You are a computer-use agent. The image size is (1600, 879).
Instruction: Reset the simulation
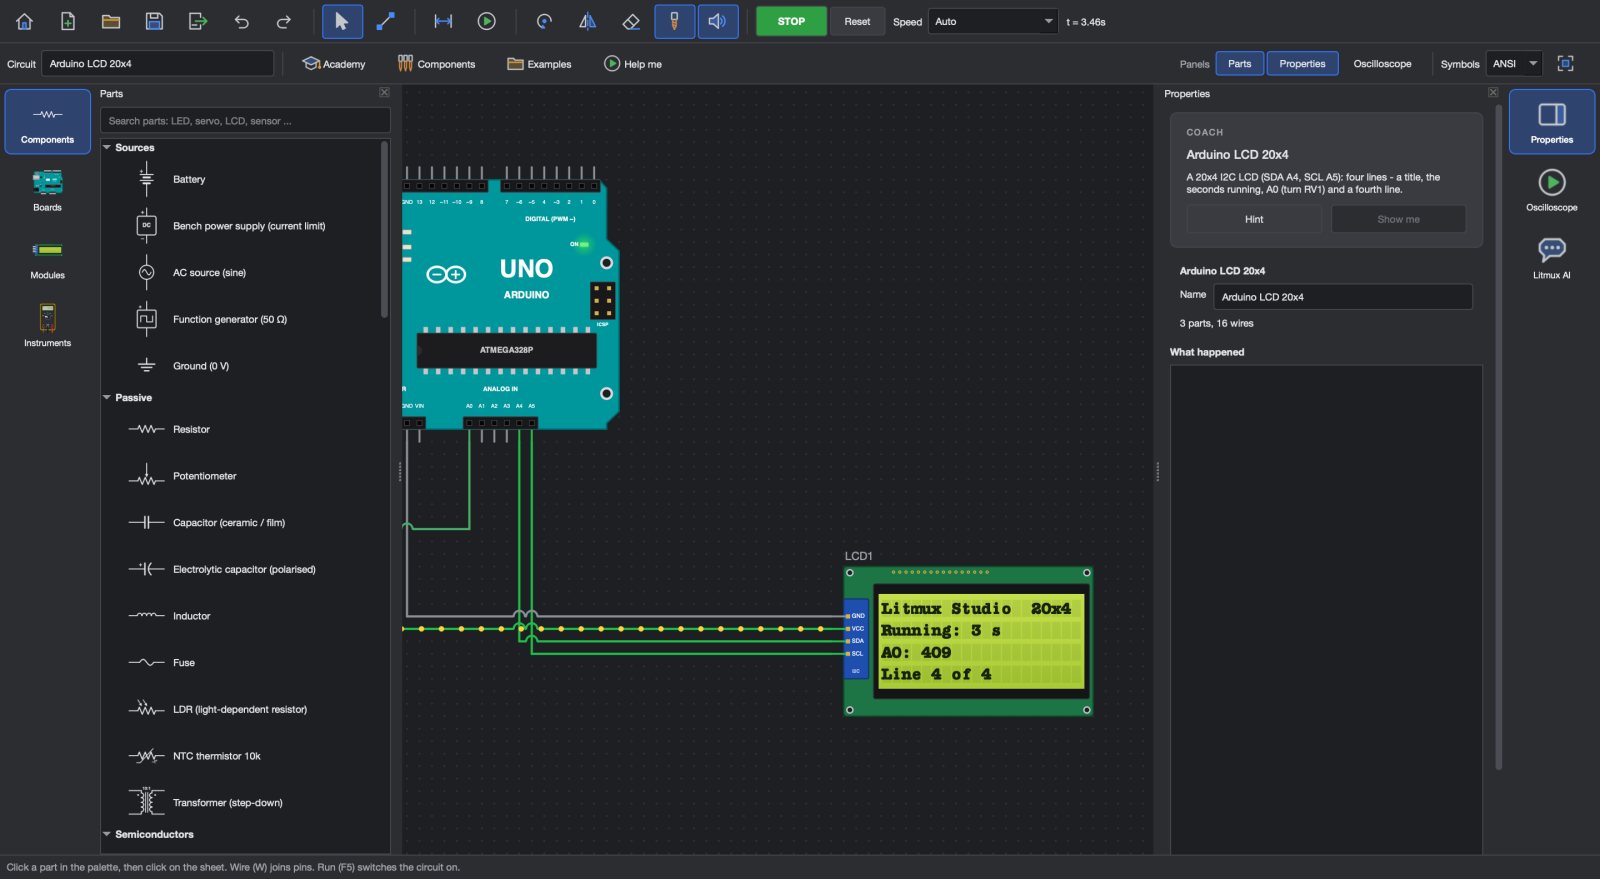tap(857, 21)
